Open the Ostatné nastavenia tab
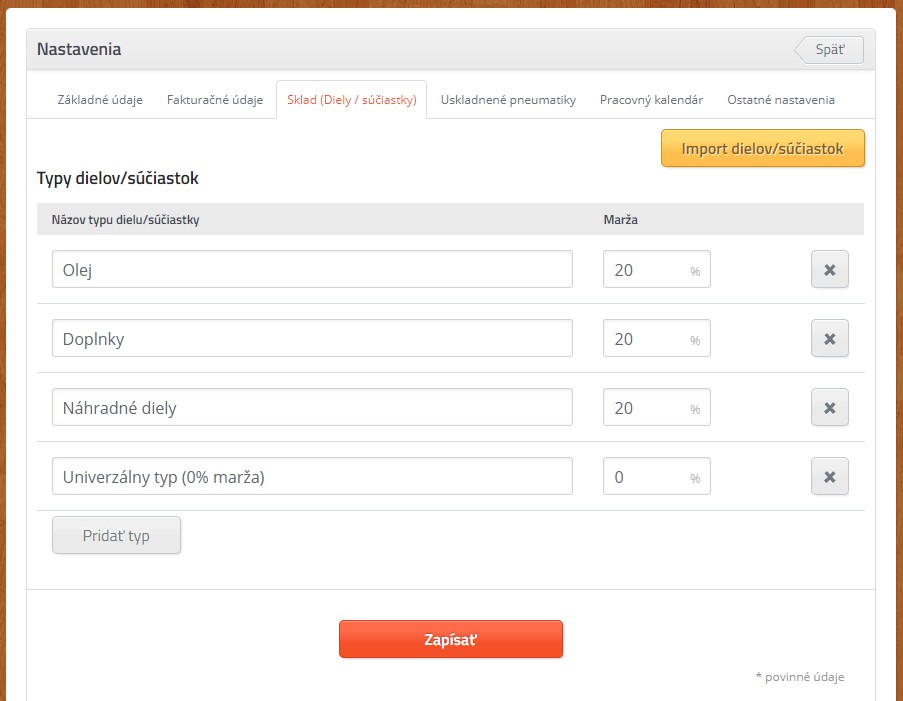 click(781, 100)
